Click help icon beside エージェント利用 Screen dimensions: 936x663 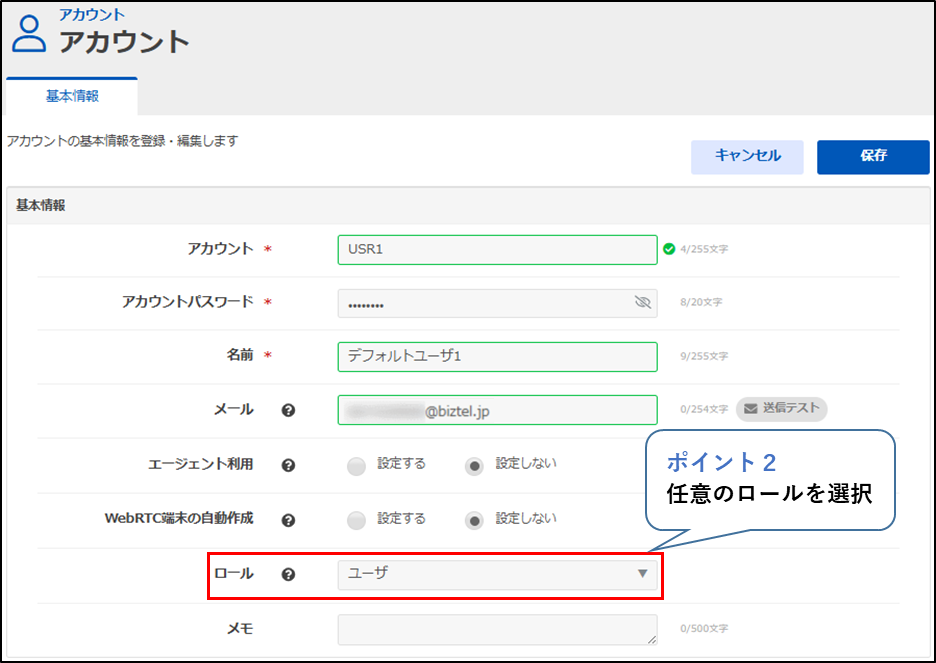(288, 465)
